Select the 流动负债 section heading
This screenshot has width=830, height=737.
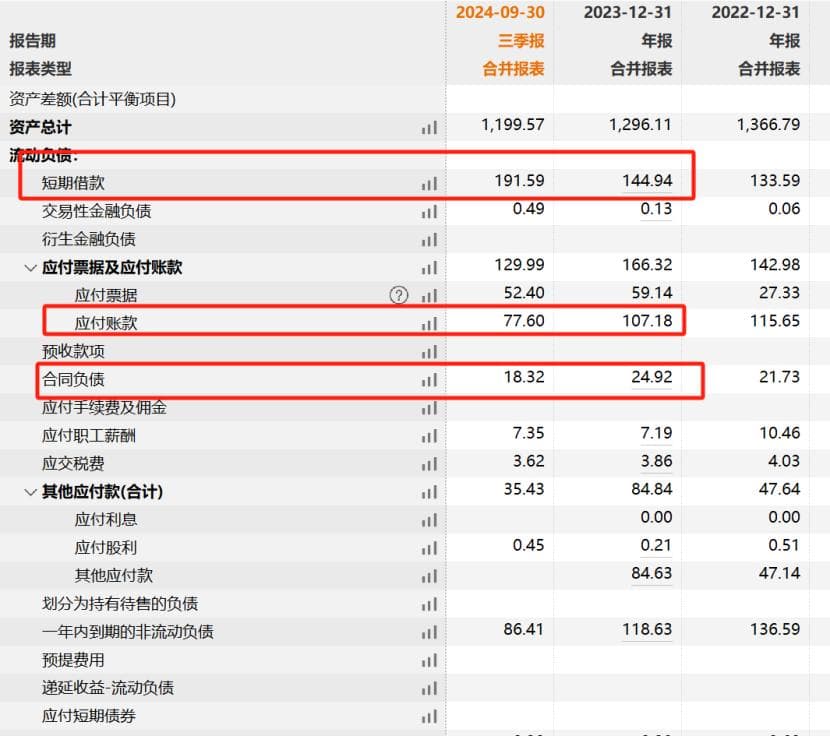tap(43, 156)
